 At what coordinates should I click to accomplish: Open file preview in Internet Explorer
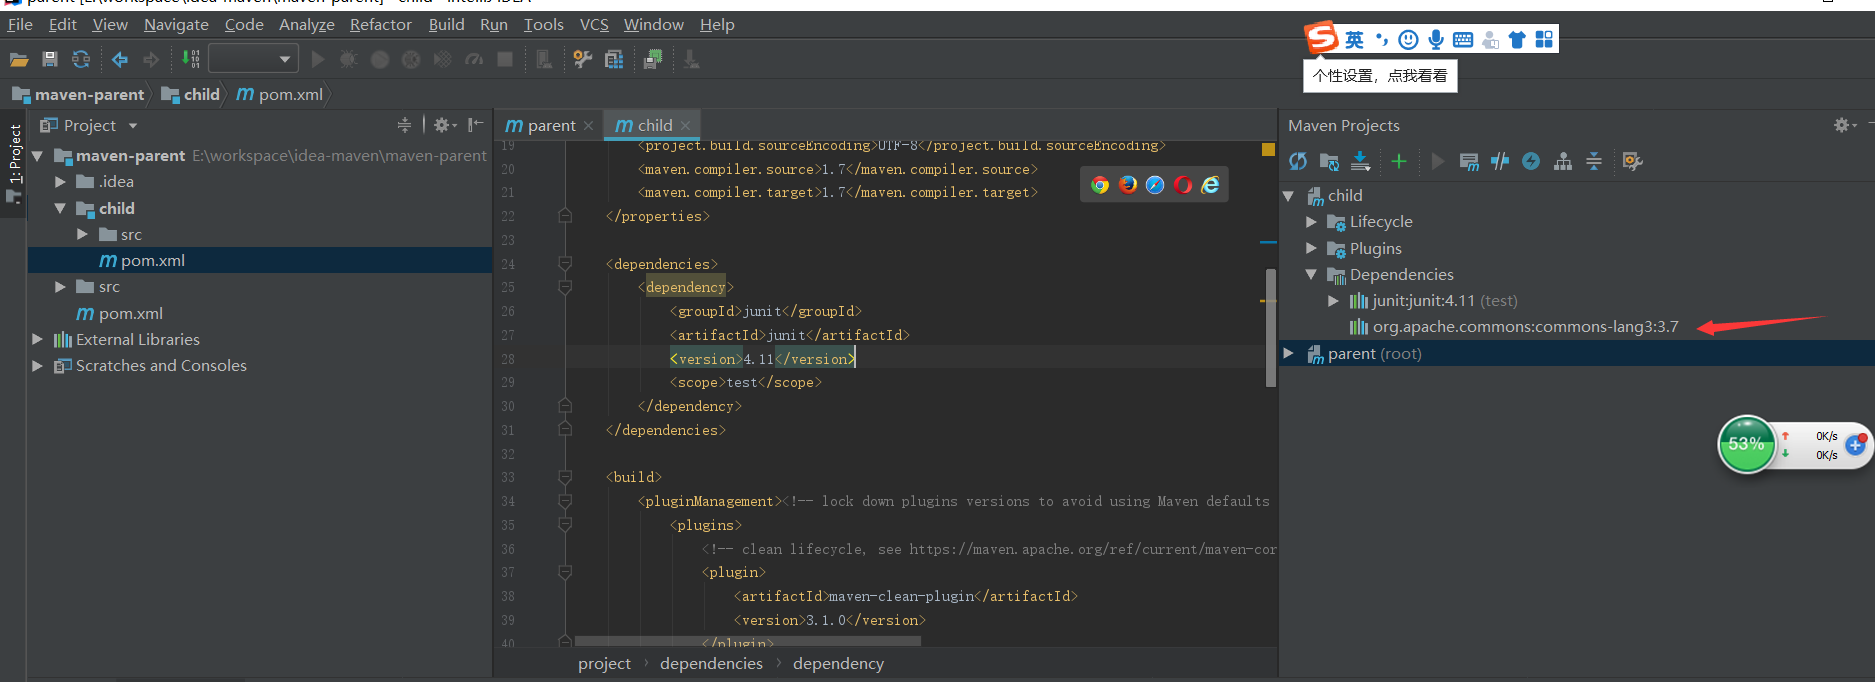1210,185
